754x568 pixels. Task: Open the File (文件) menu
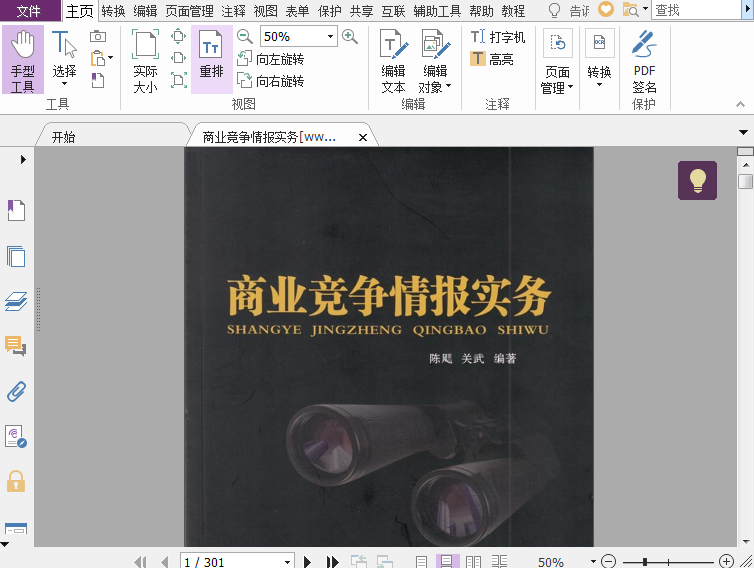29,11
